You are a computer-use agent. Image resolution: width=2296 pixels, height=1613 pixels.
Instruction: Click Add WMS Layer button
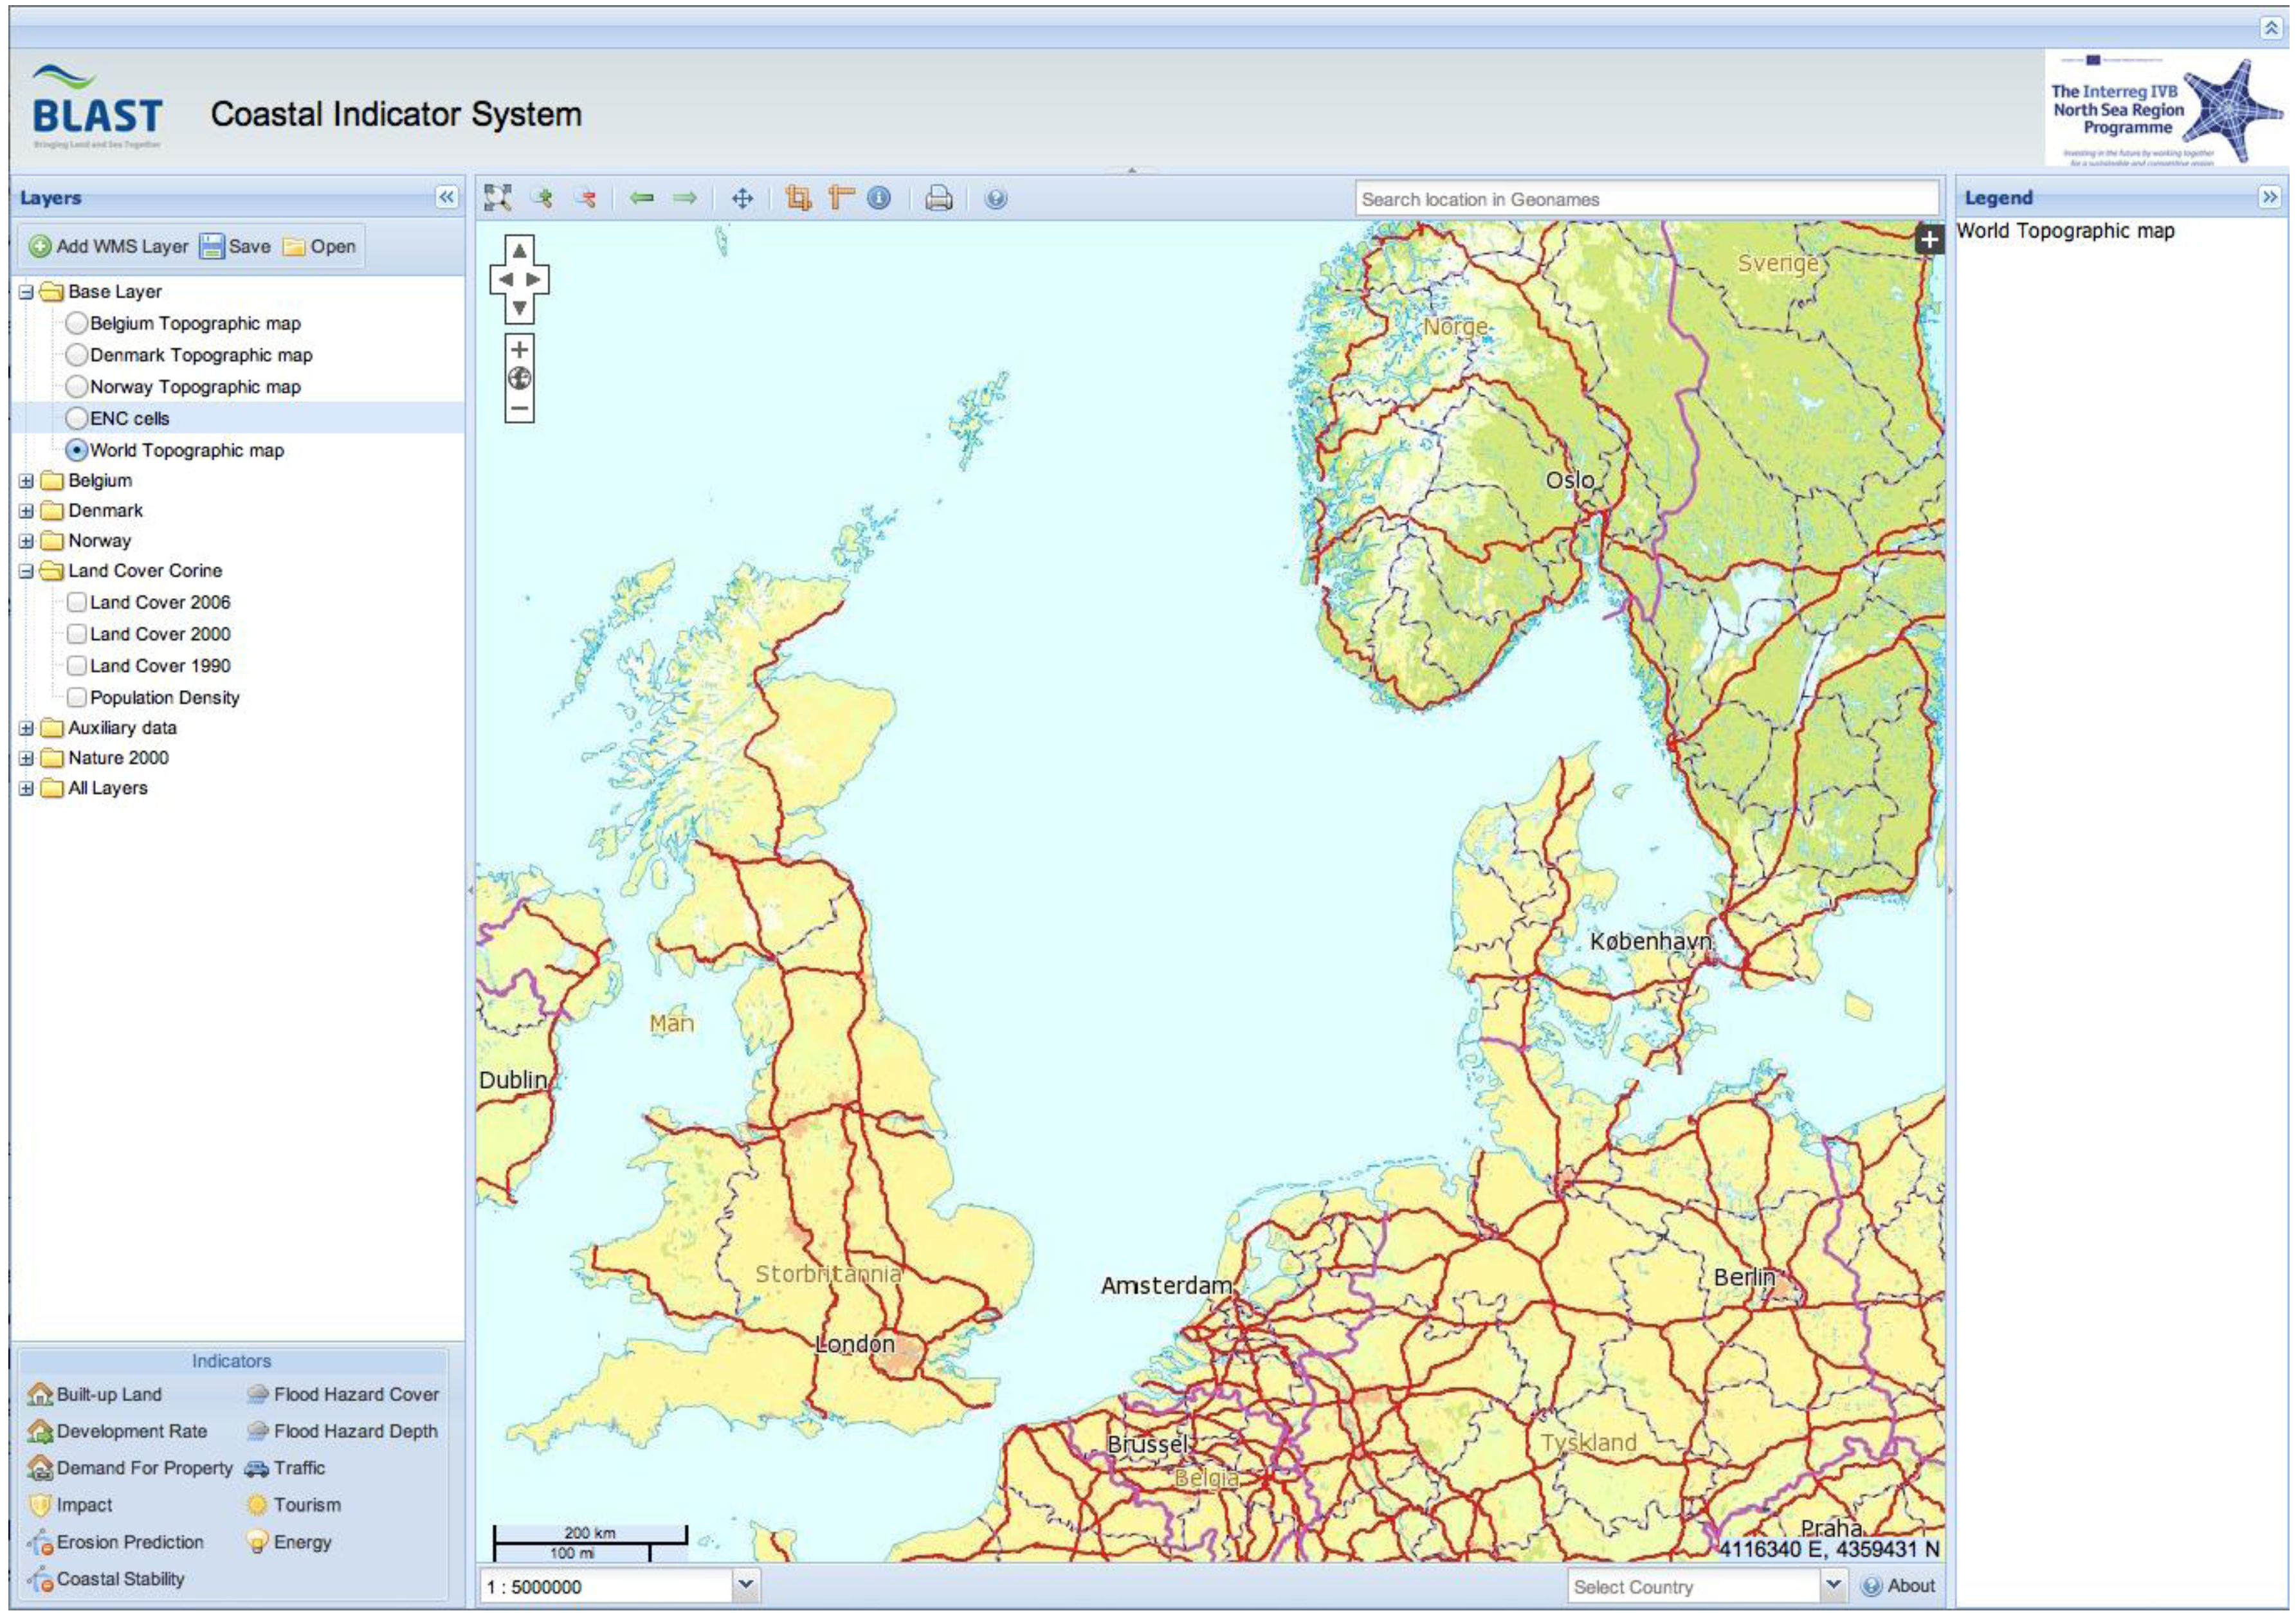coord(108,246)
